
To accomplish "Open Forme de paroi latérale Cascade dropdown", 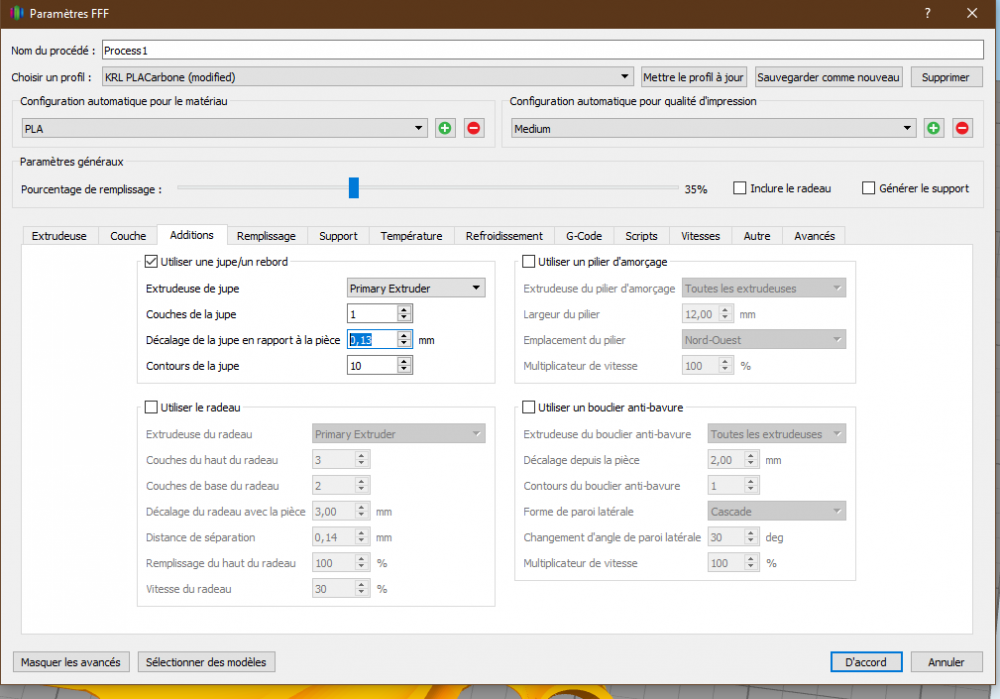I will click(777, 511).
